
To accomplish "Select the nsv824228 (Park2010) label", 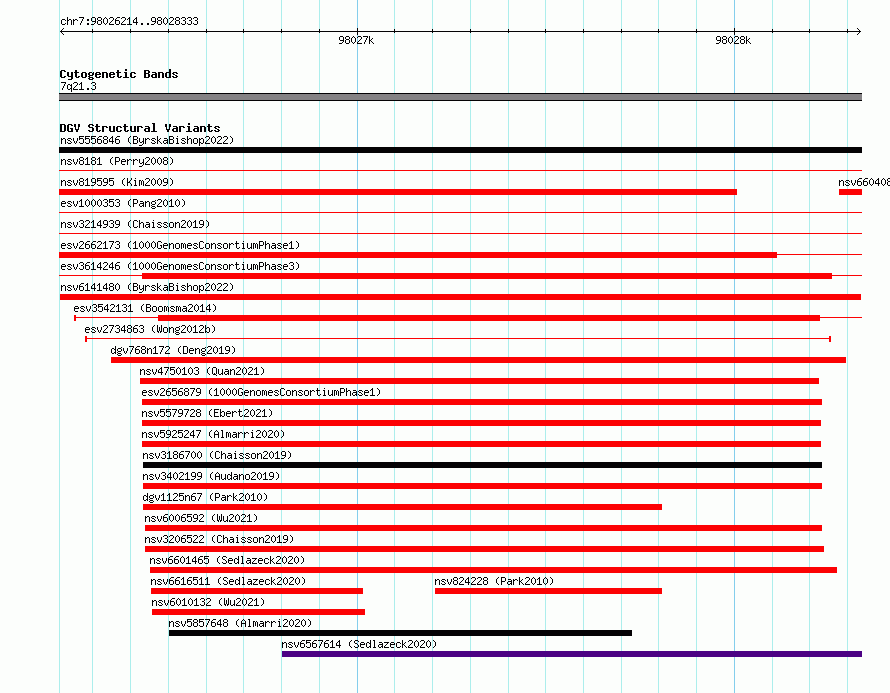I will tap(494, 581).
